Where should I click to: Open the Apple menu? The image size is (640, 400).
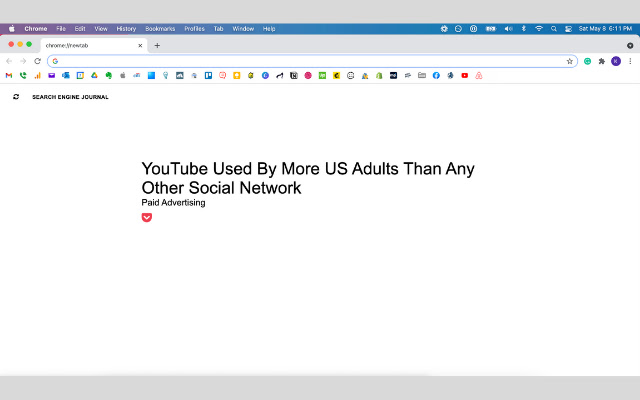12,29
